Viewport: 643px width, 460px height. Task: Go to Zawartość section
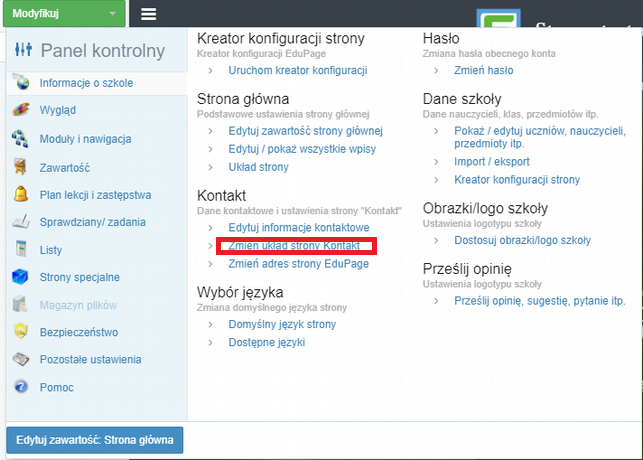tap(64, 168)
